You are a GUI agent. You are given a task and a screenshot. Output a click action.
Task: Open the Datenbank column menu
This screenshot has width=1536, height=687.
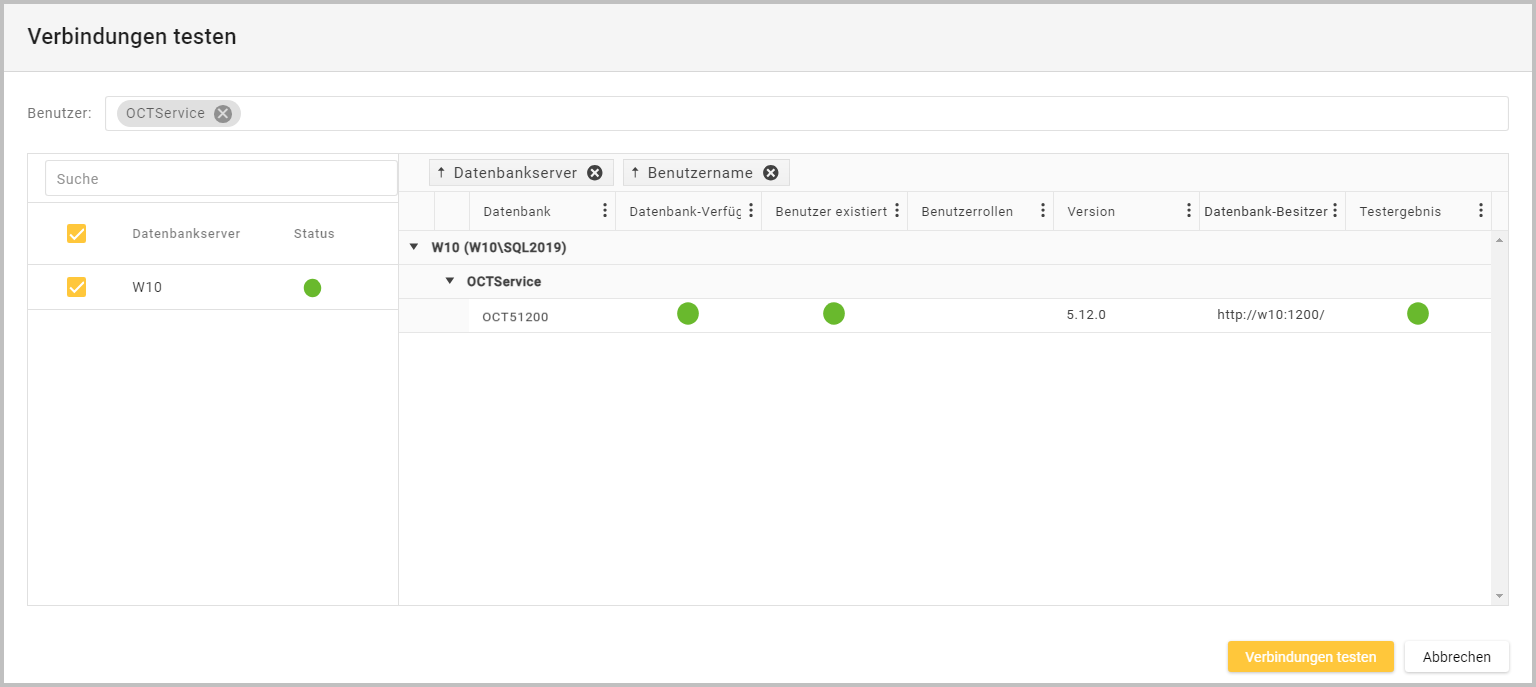point(605,211)
